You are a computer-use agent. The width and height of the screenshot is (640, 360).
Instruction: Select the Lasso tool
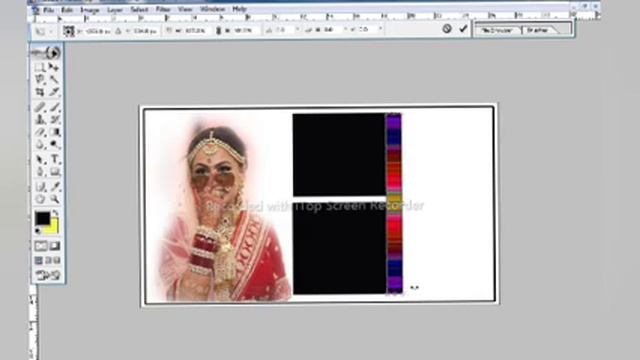(40, 80)
